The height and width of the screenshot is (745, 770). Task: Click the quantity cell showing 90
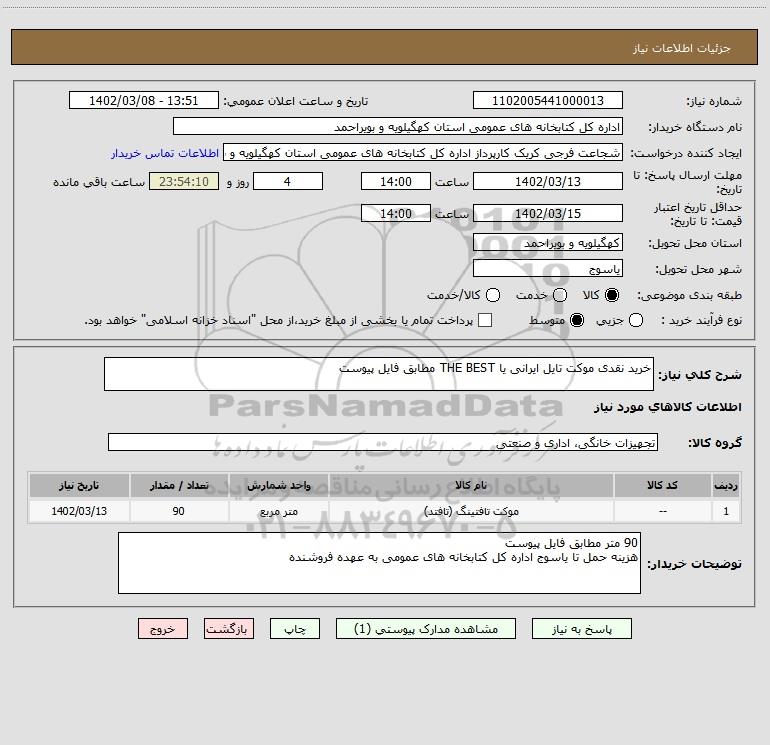(x=179, y=511)
